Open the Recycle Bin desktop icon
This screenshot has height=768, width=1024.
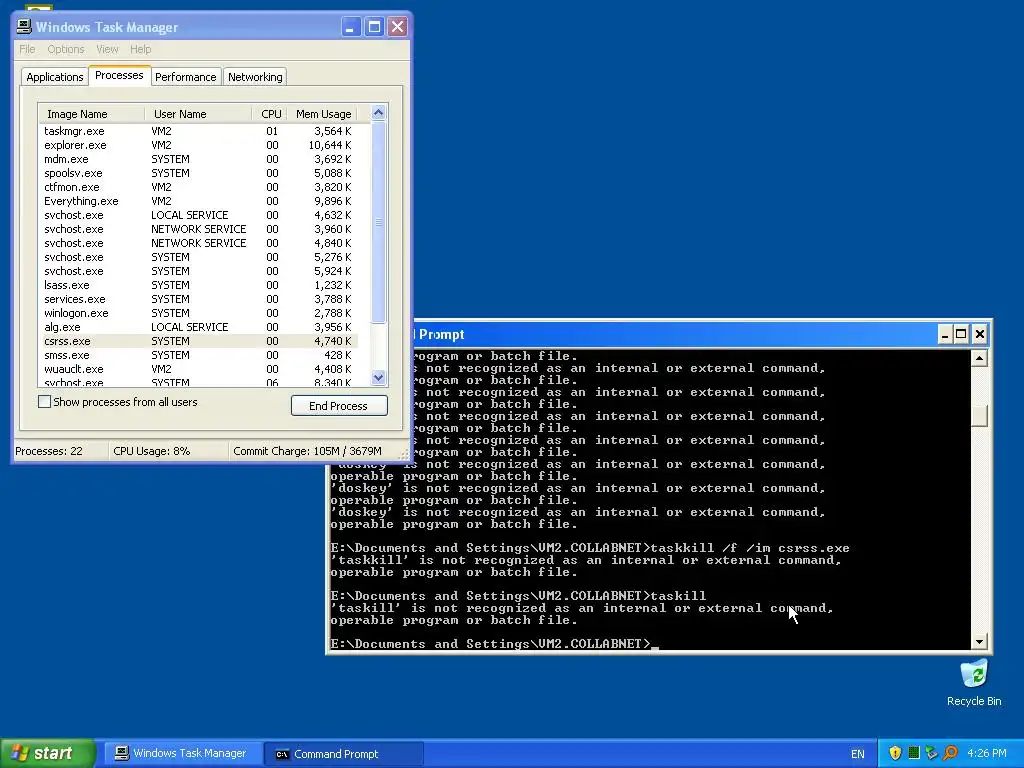[974, 682]
